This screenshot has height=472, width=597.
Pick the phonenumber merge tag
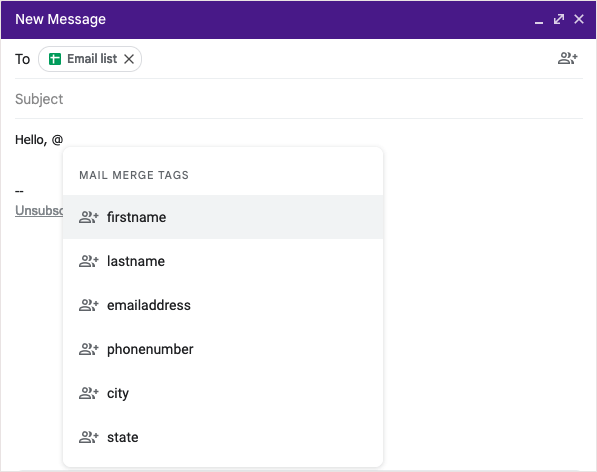coord(223,349)
